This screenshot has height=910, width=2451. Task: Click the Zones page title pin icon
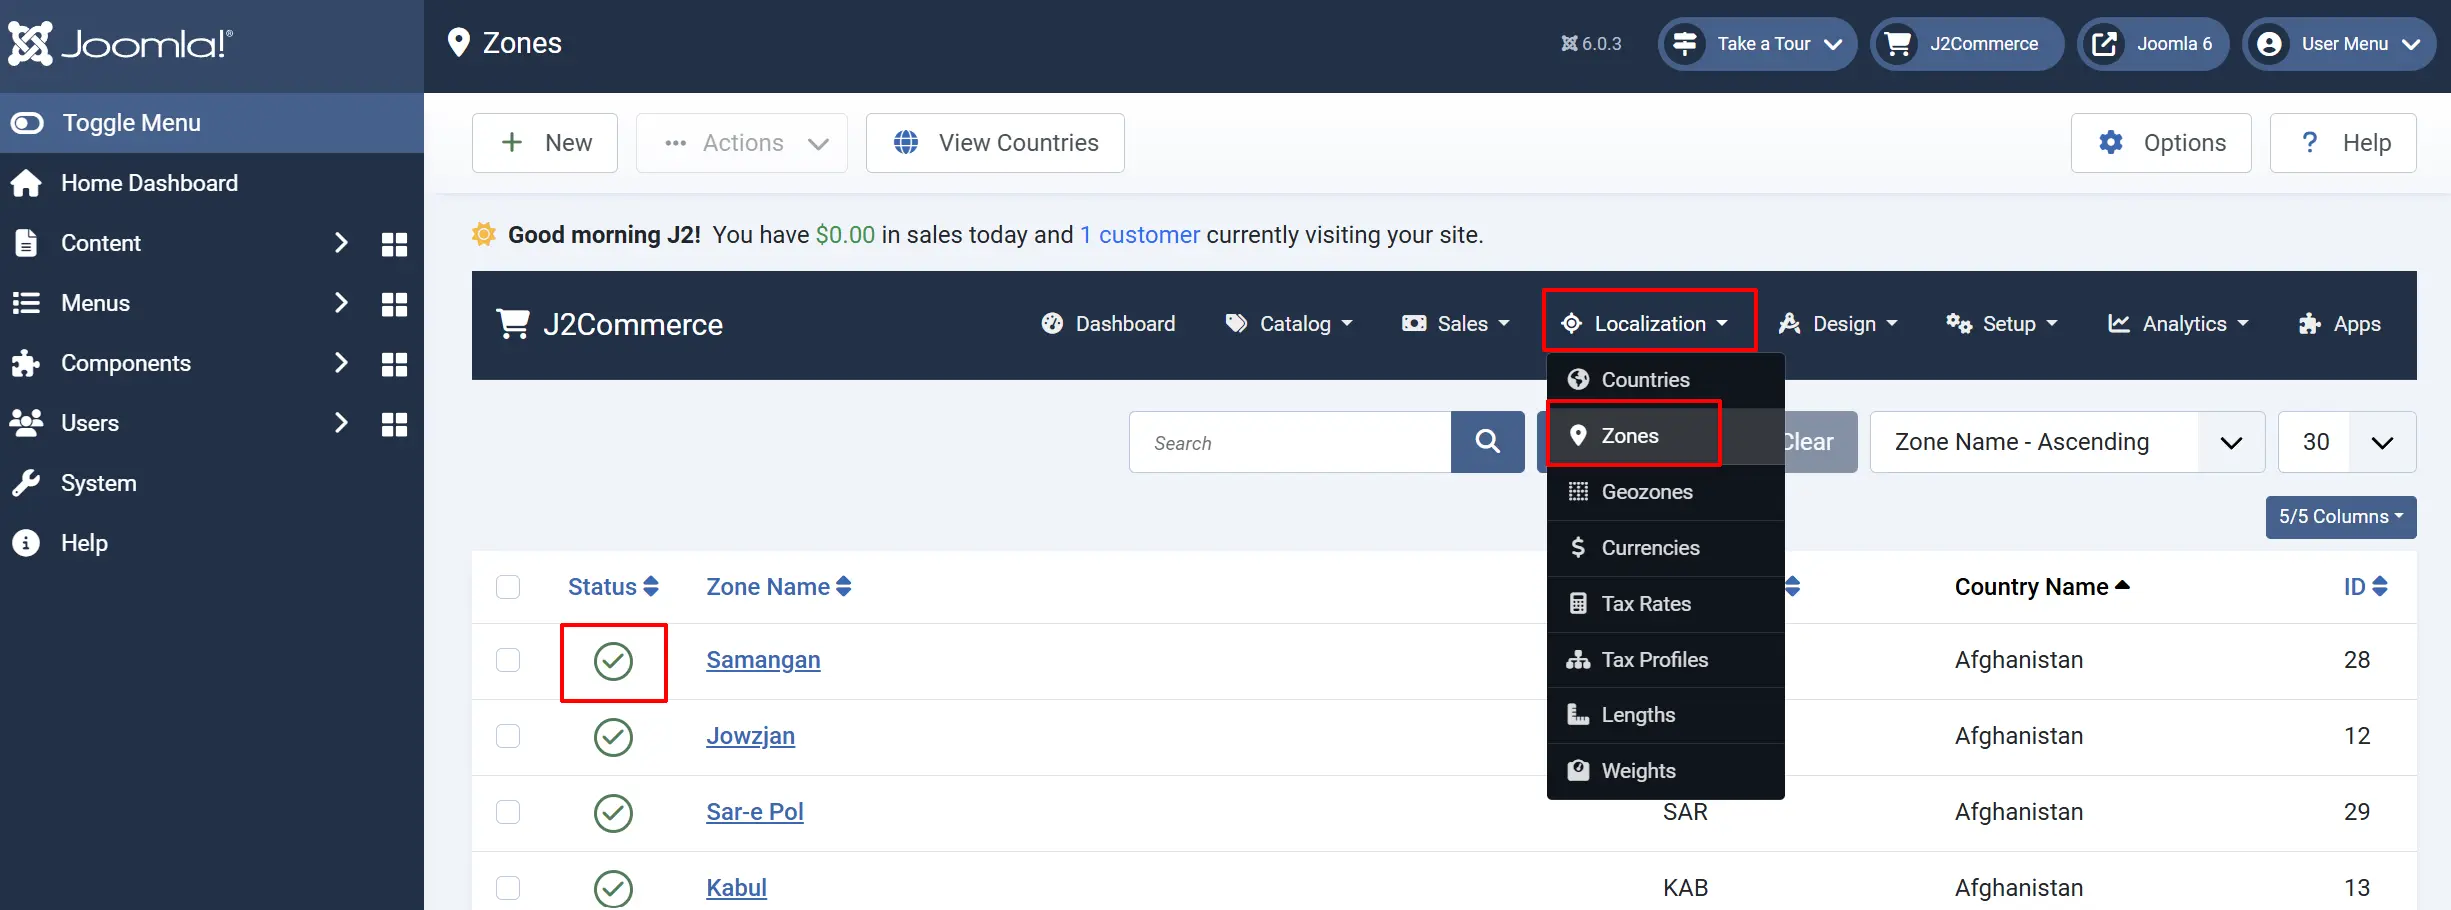(459, 43)
